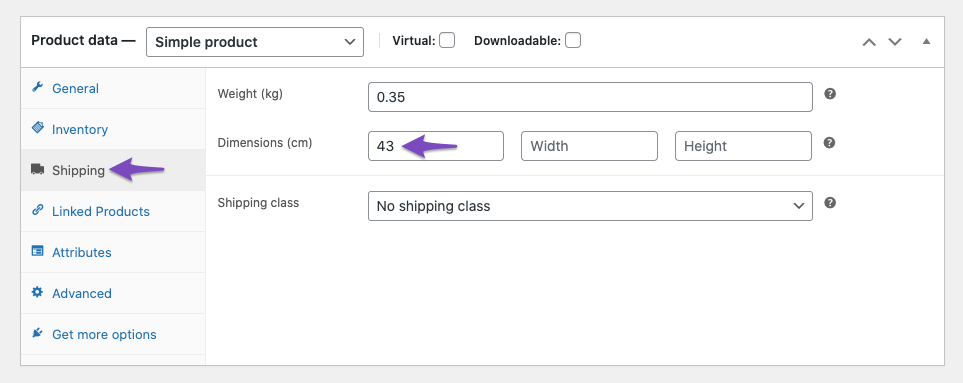Open the help tooltip for Dimensions

click(x=830, y=143)
